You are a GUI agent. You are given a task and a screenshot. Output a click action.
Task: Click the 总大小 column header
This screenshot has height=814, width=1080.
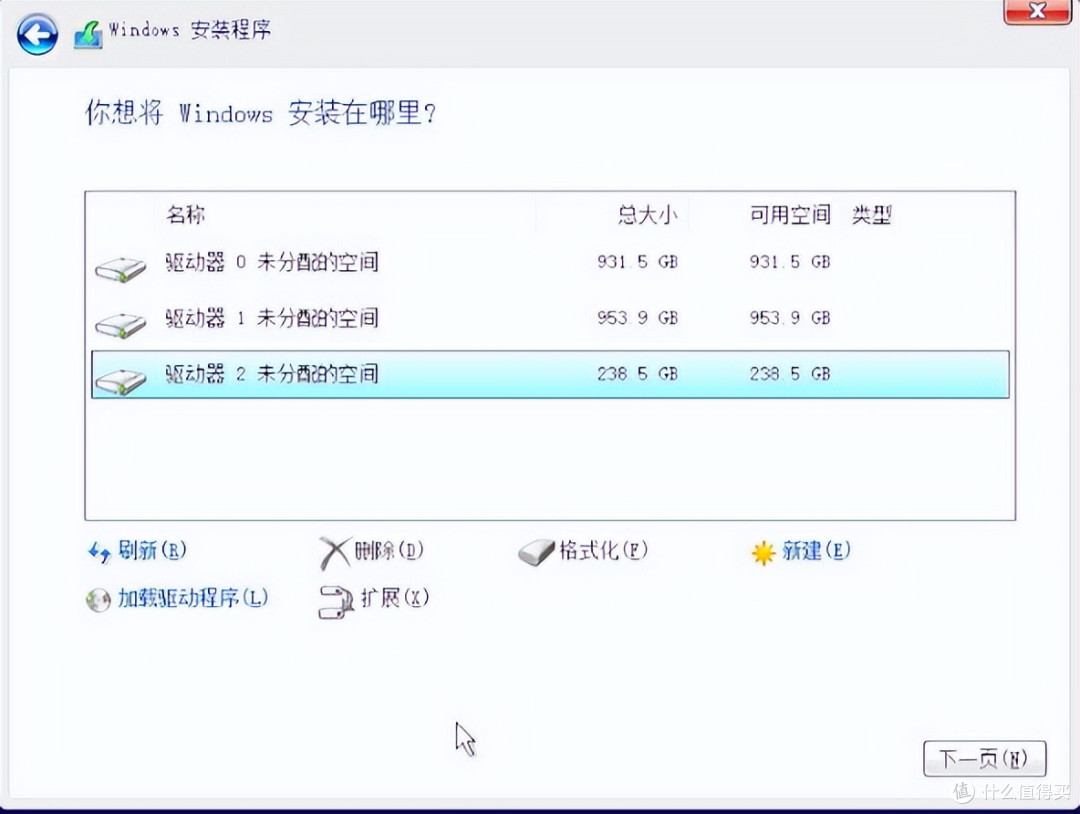[x=647, y=215]
